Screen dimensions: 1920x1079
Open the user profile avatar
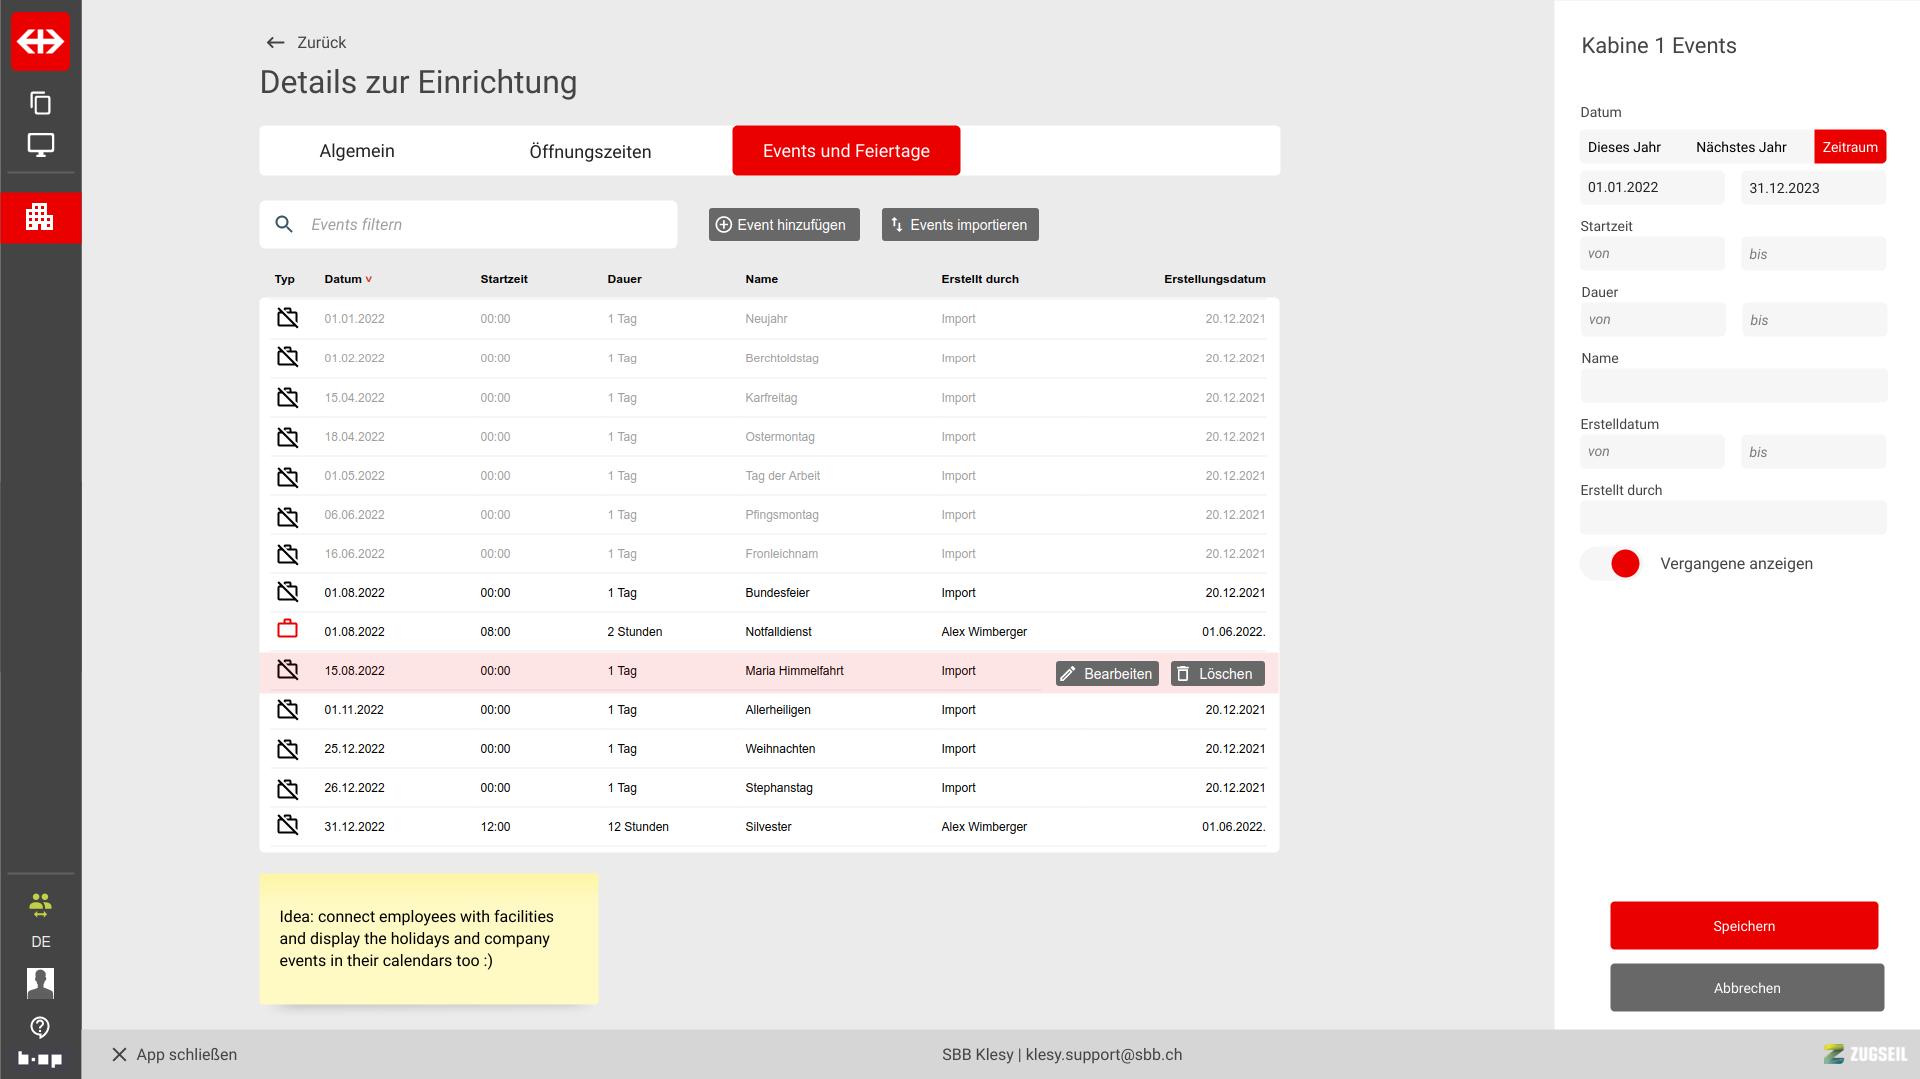pos(40,983)
